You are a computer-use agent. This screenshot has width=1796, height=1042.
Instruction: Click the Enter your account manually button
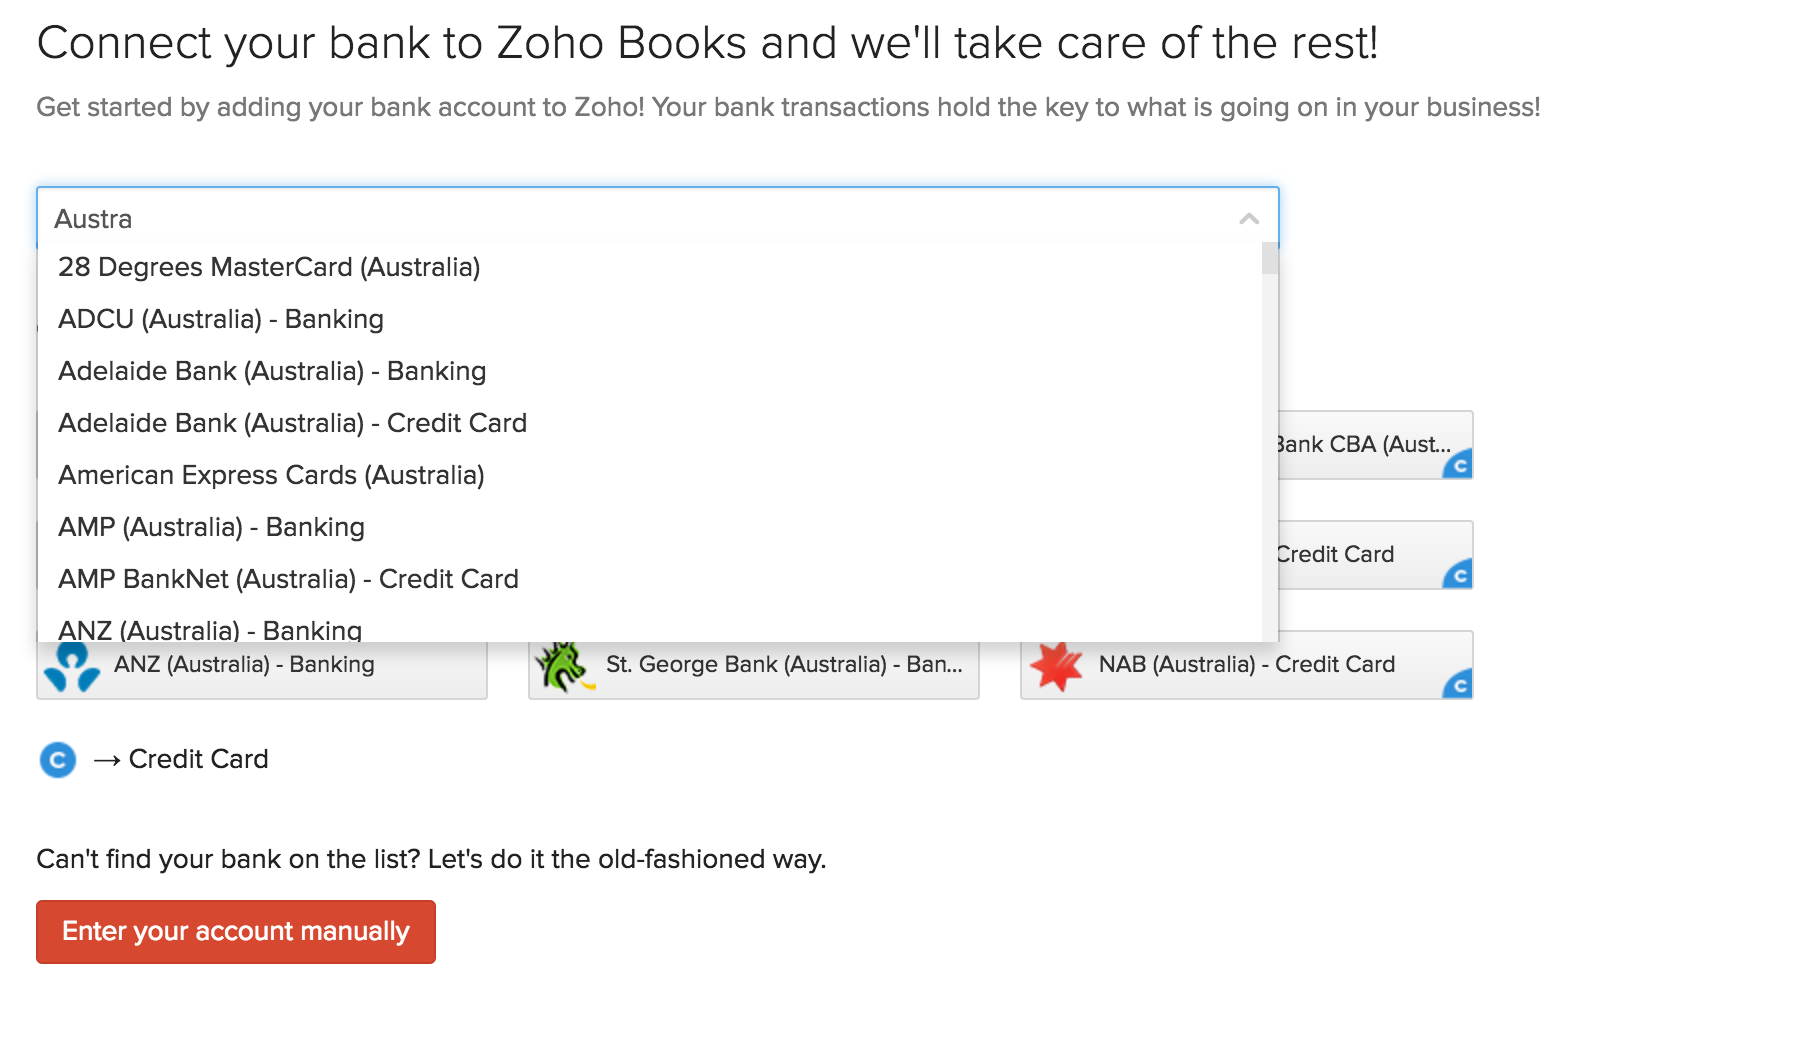tap(235, 931)
